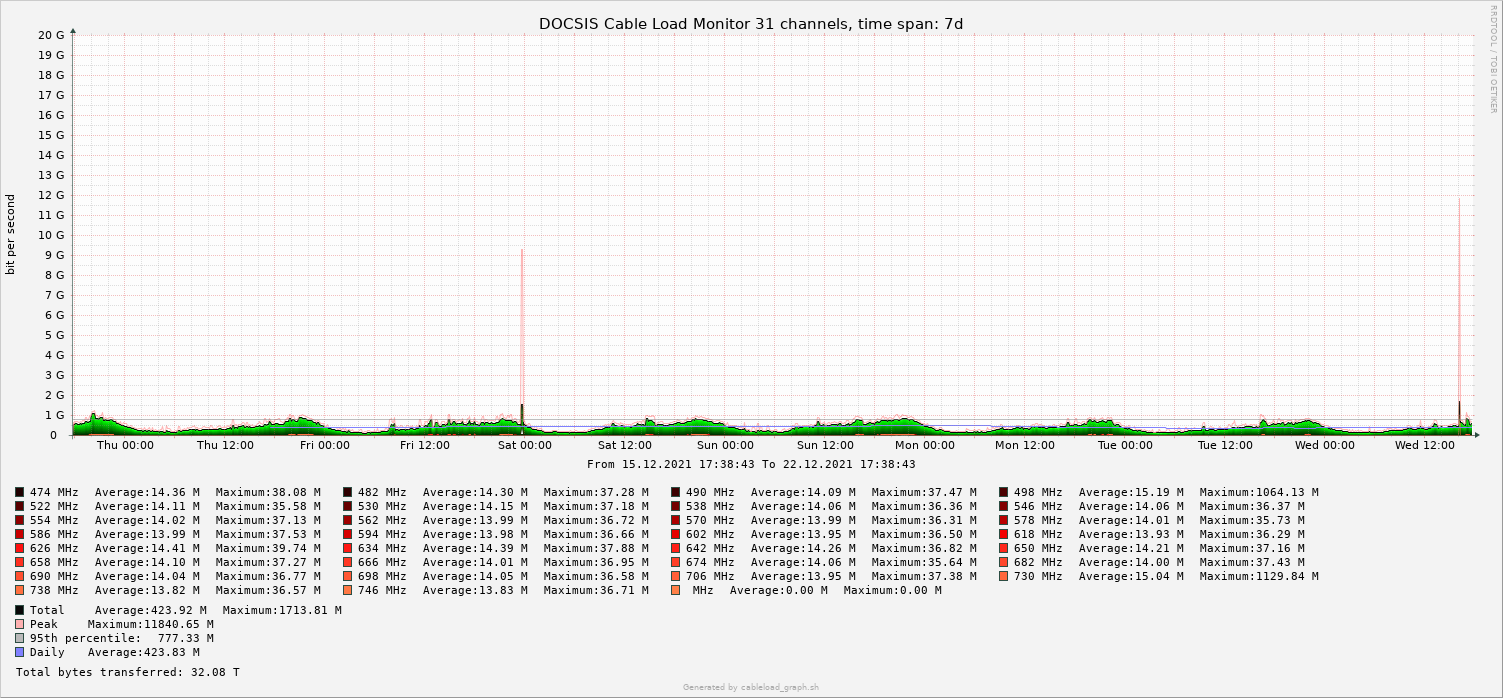1503x698 pixels.
Task: Click the 626 MHz legend color swatch
Action: [20, 548]
